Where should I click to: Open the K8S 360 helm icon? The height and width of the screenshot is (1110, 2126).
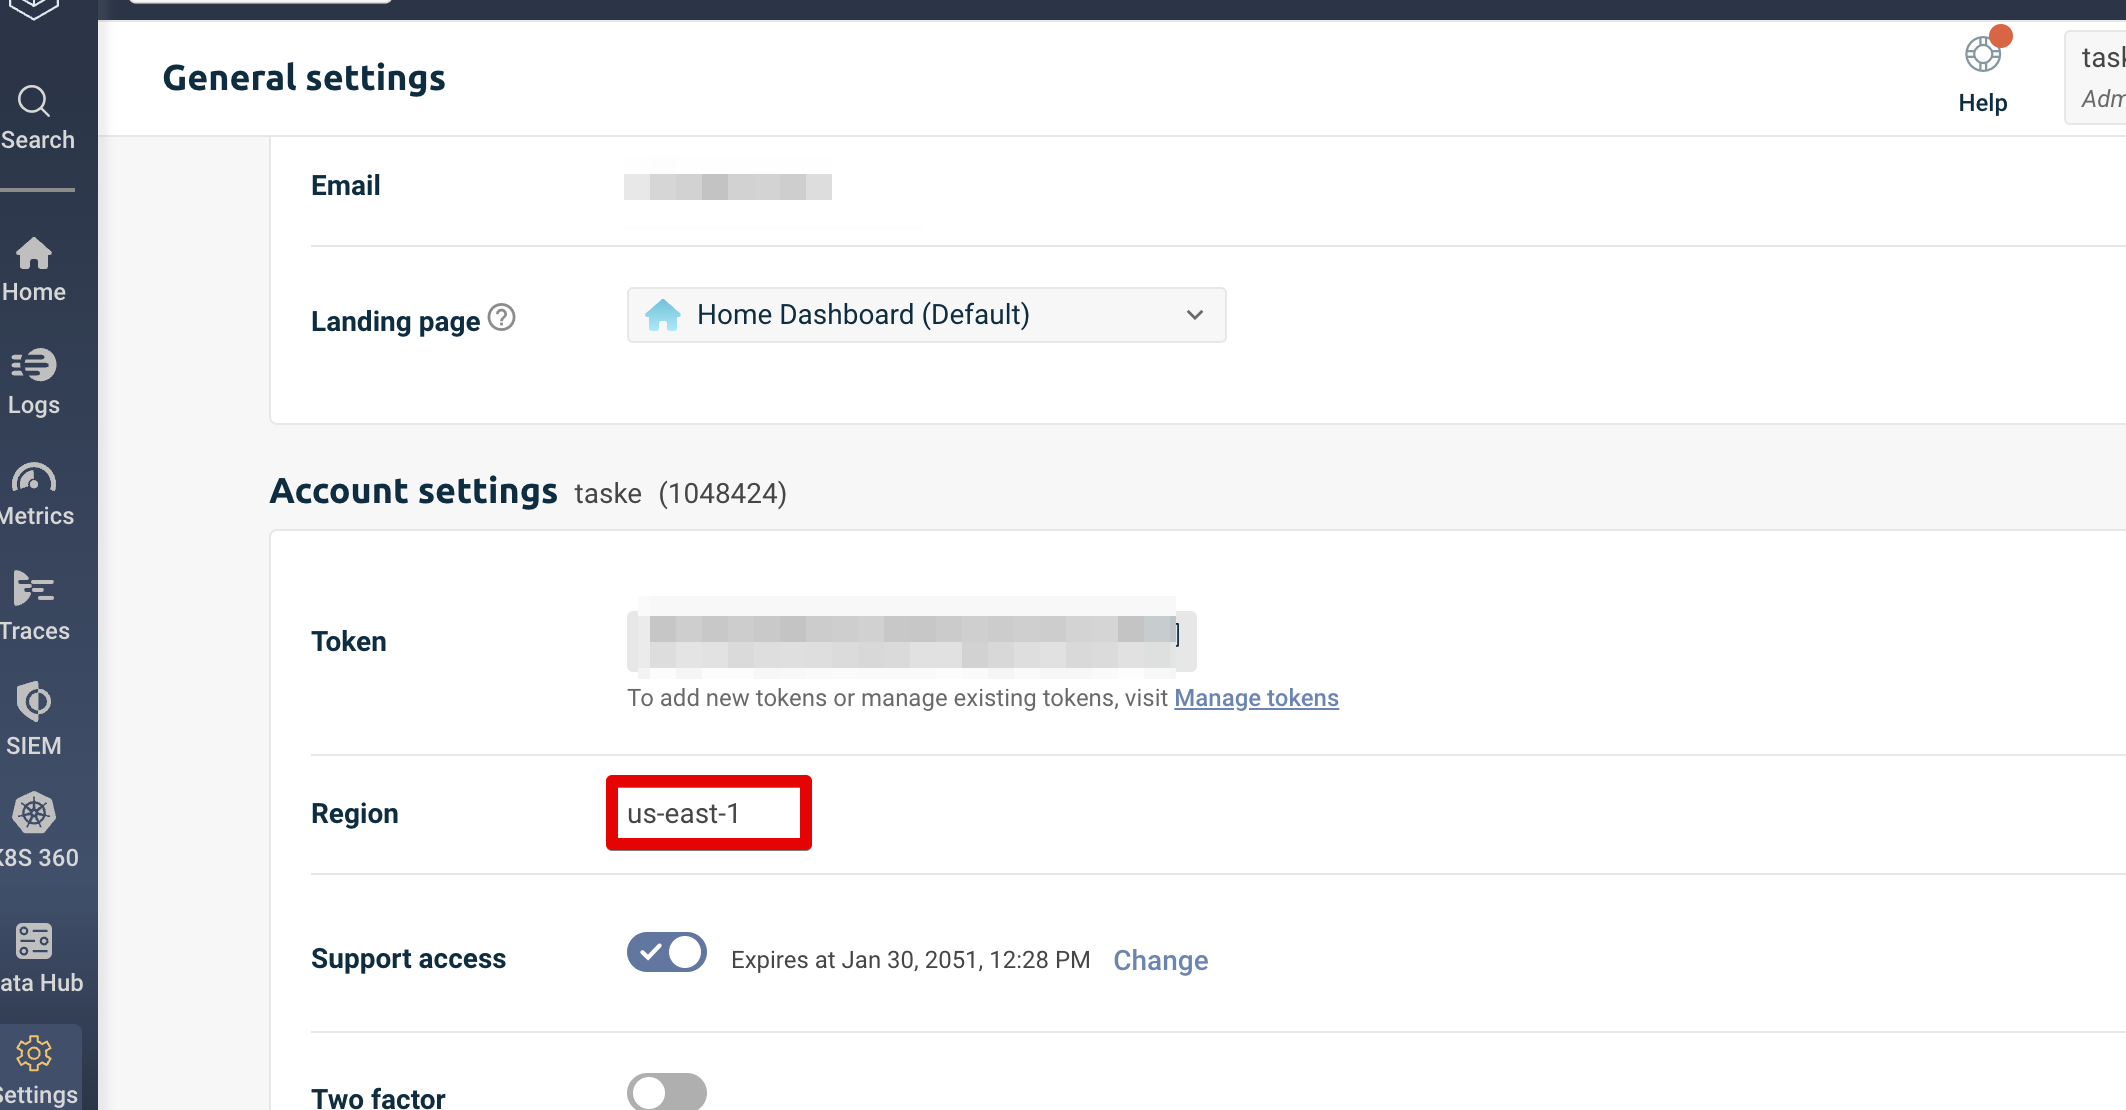pyautogui.click(x=34, y=814)
